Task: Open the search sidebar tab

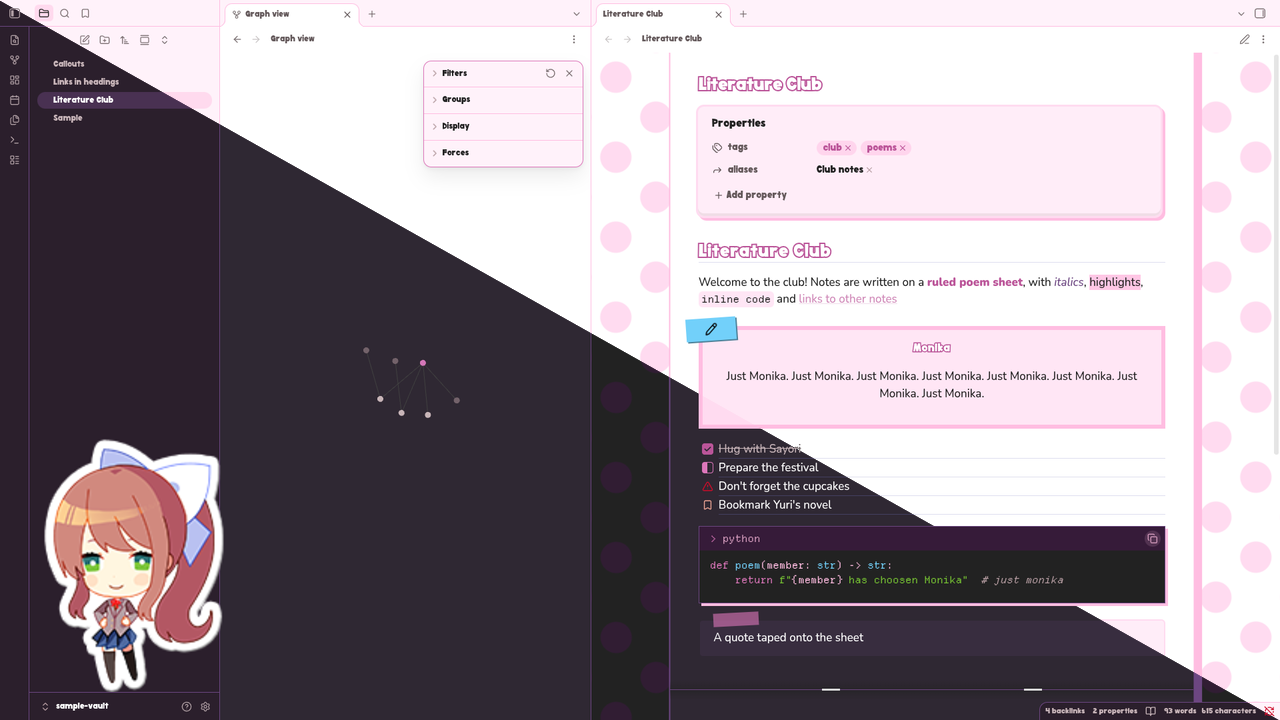Action: [65, 13]
